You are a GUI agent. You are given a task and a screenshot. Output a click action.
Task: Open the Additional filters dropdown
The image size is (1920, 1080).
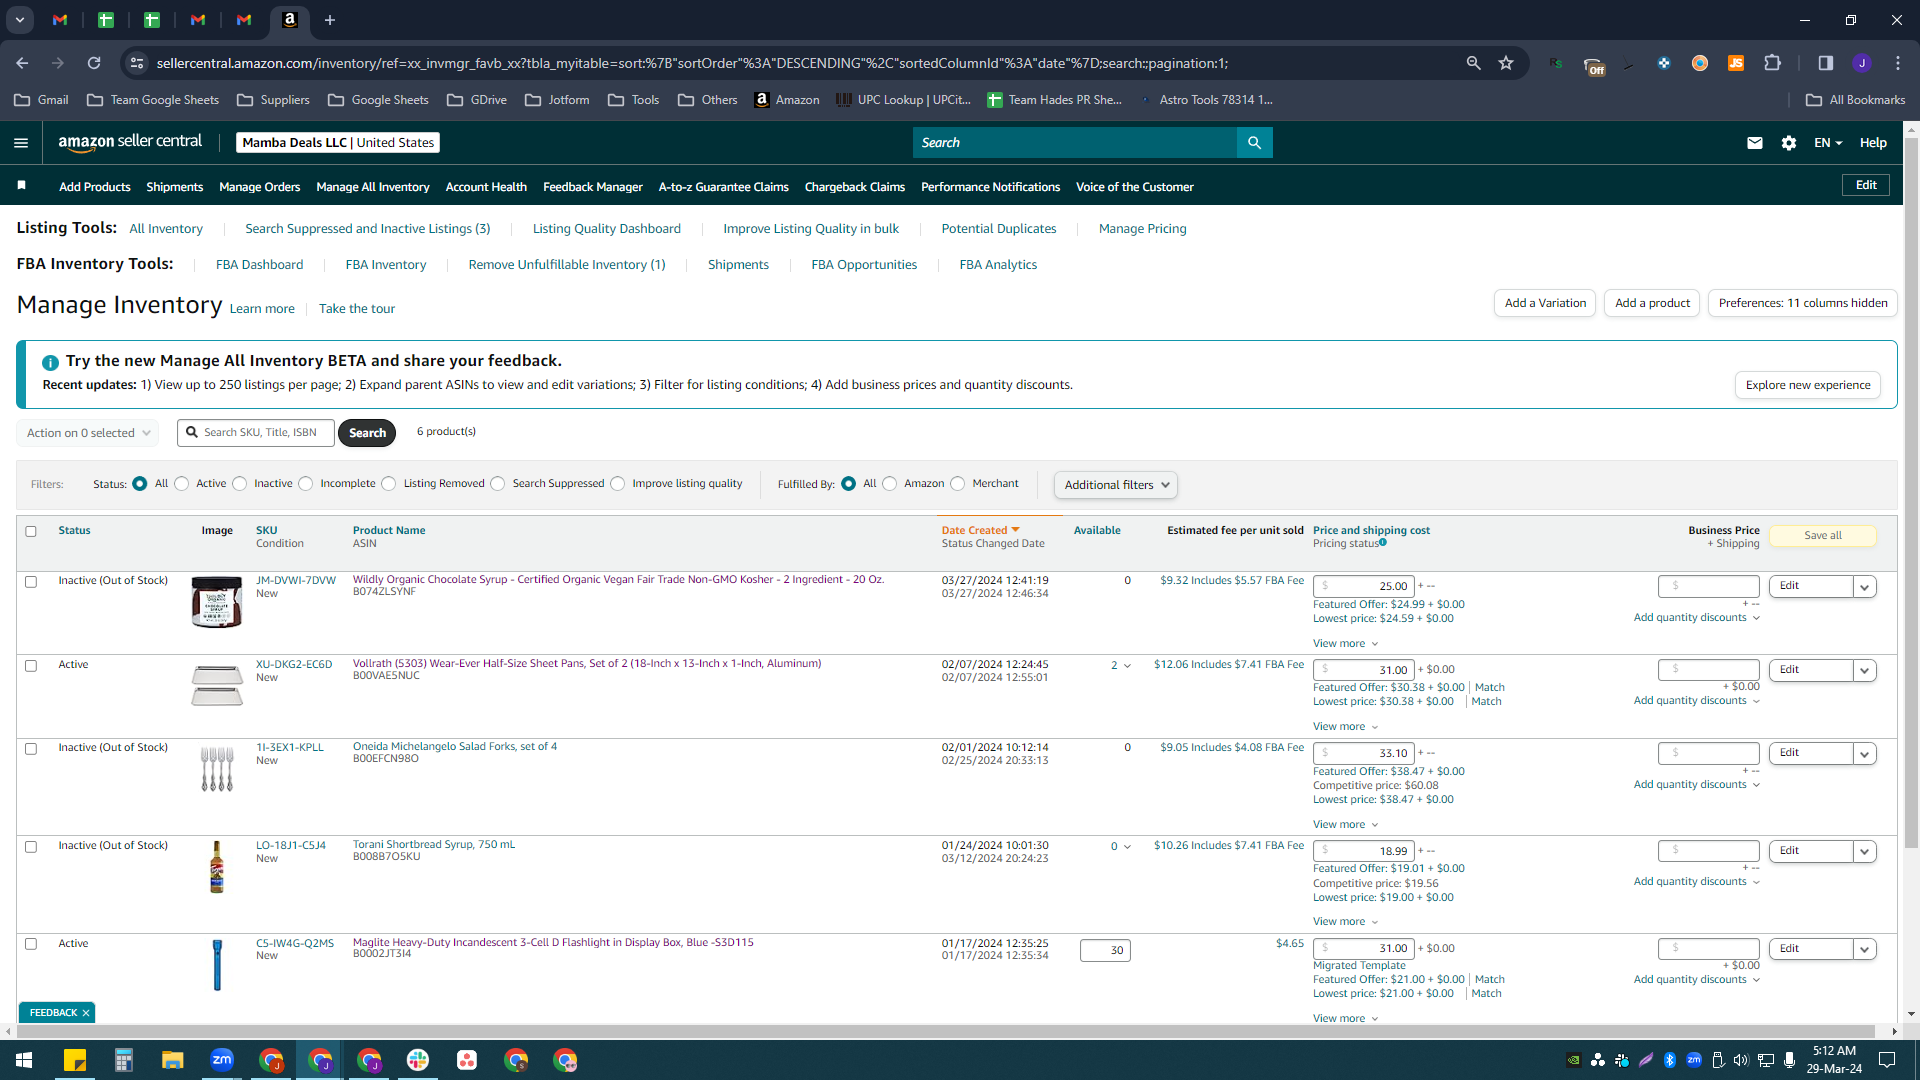tap(1115, 485)
